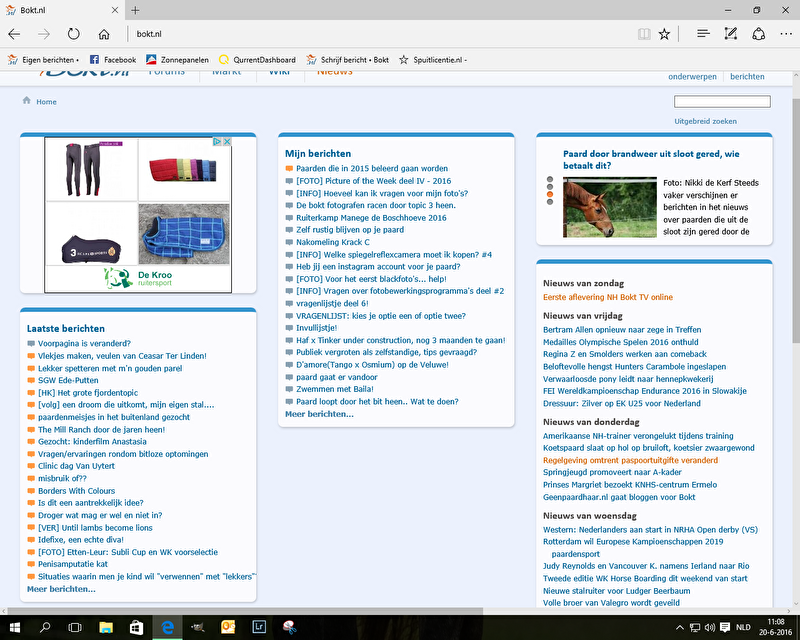Open Lightroom from the taskbar
The width and height of the screenshot is (800, 640).
point(259,627)
